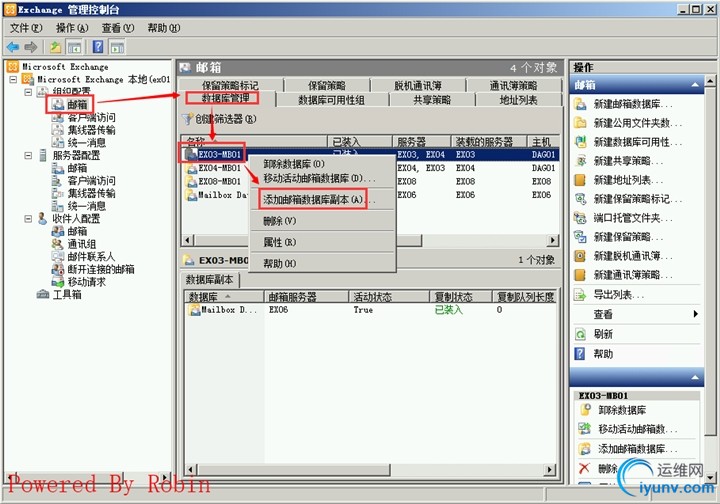Viewport: 720px width, 504px height.
Task: Switch to the 共享策略 tab
Action: pos(432,100)
